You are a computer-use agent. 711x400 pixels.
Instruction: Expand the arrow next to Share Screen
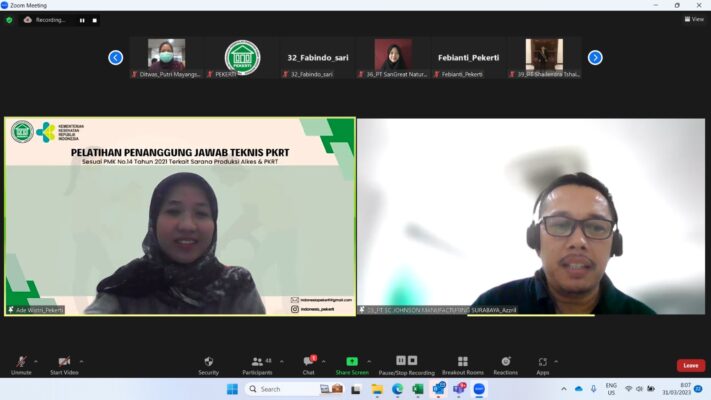coord(369,361)
